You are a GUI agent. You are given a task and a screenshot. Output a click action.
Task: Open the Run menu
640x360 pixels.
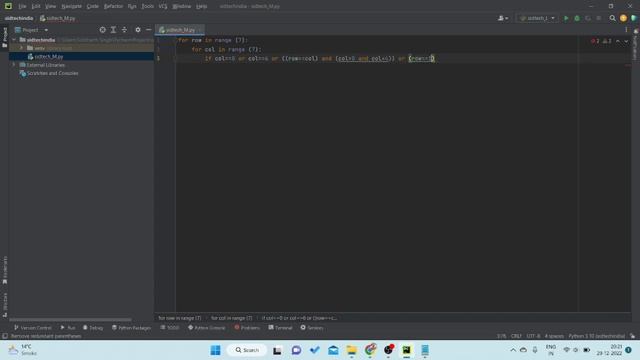tap(132, 6)
